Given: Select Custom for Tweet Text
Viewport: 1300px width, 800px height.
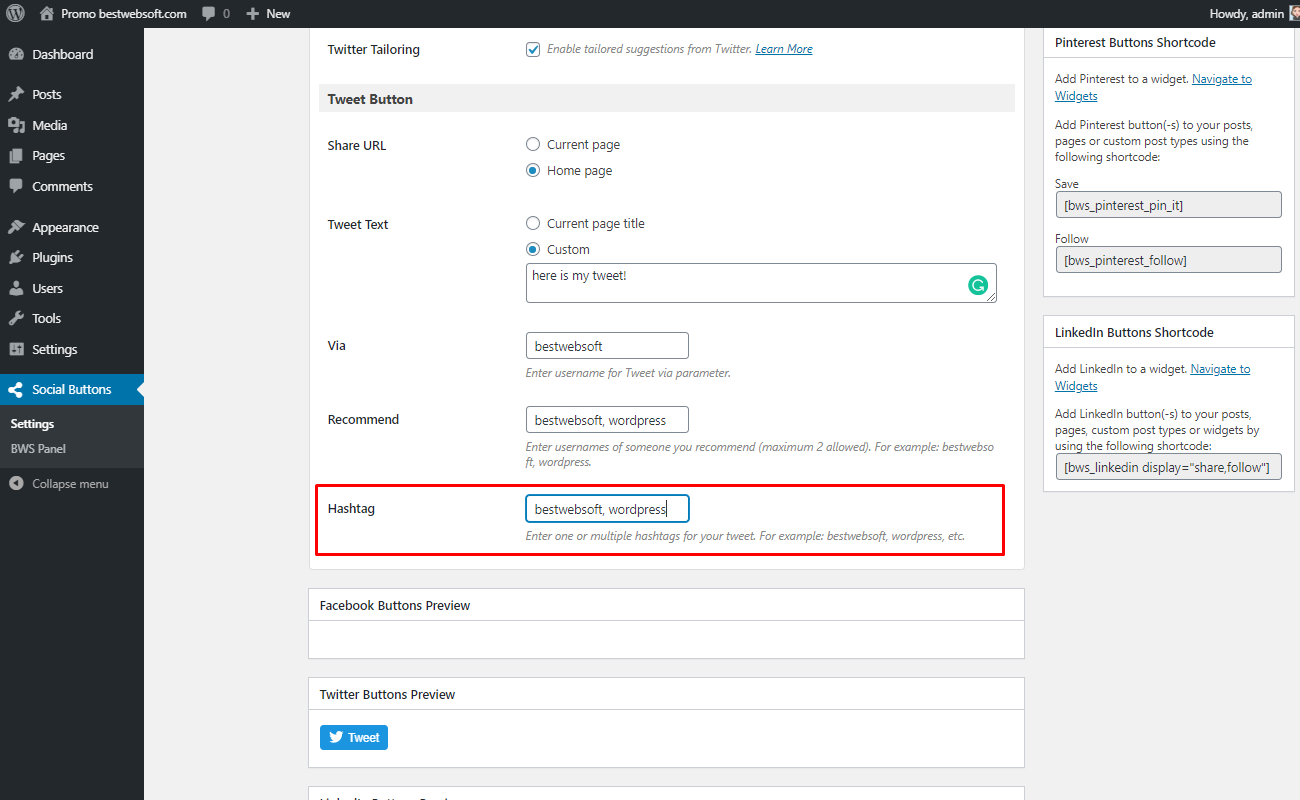Looking at the screenshot, I should [x=533, y=249].
